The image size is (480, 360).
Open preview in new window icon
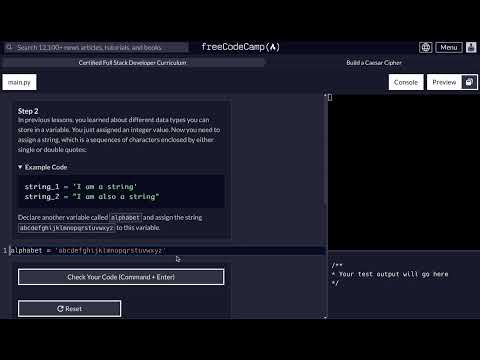[x=469, y=82]
